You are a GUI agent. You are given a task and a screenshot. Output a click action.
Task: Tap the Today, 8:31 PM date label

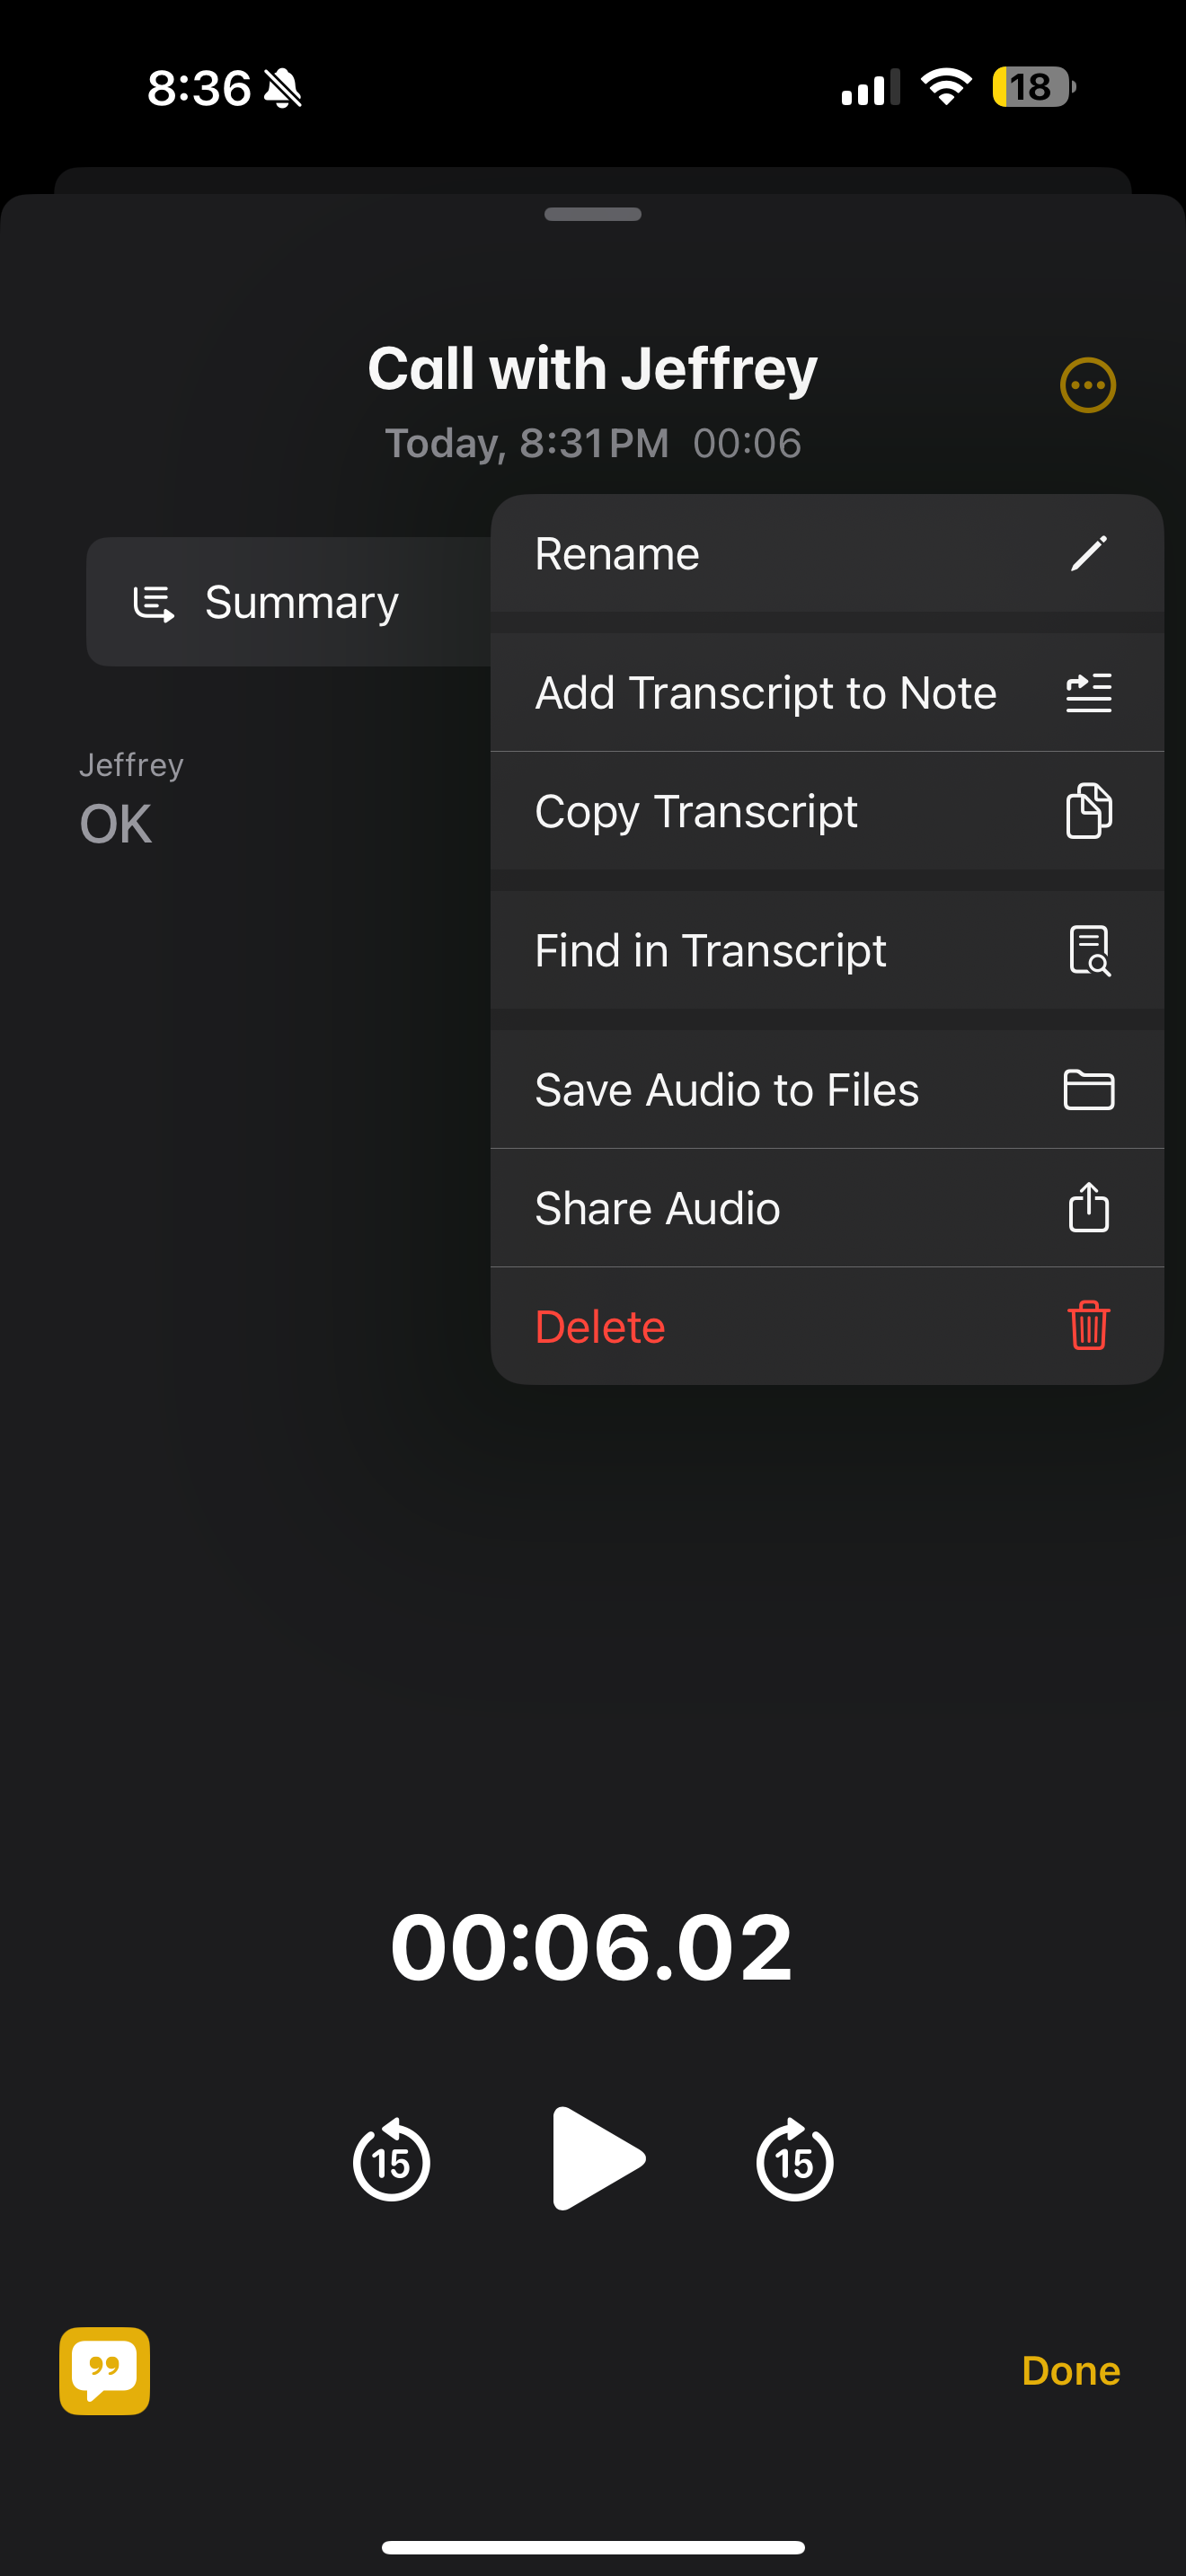[527, 443]
